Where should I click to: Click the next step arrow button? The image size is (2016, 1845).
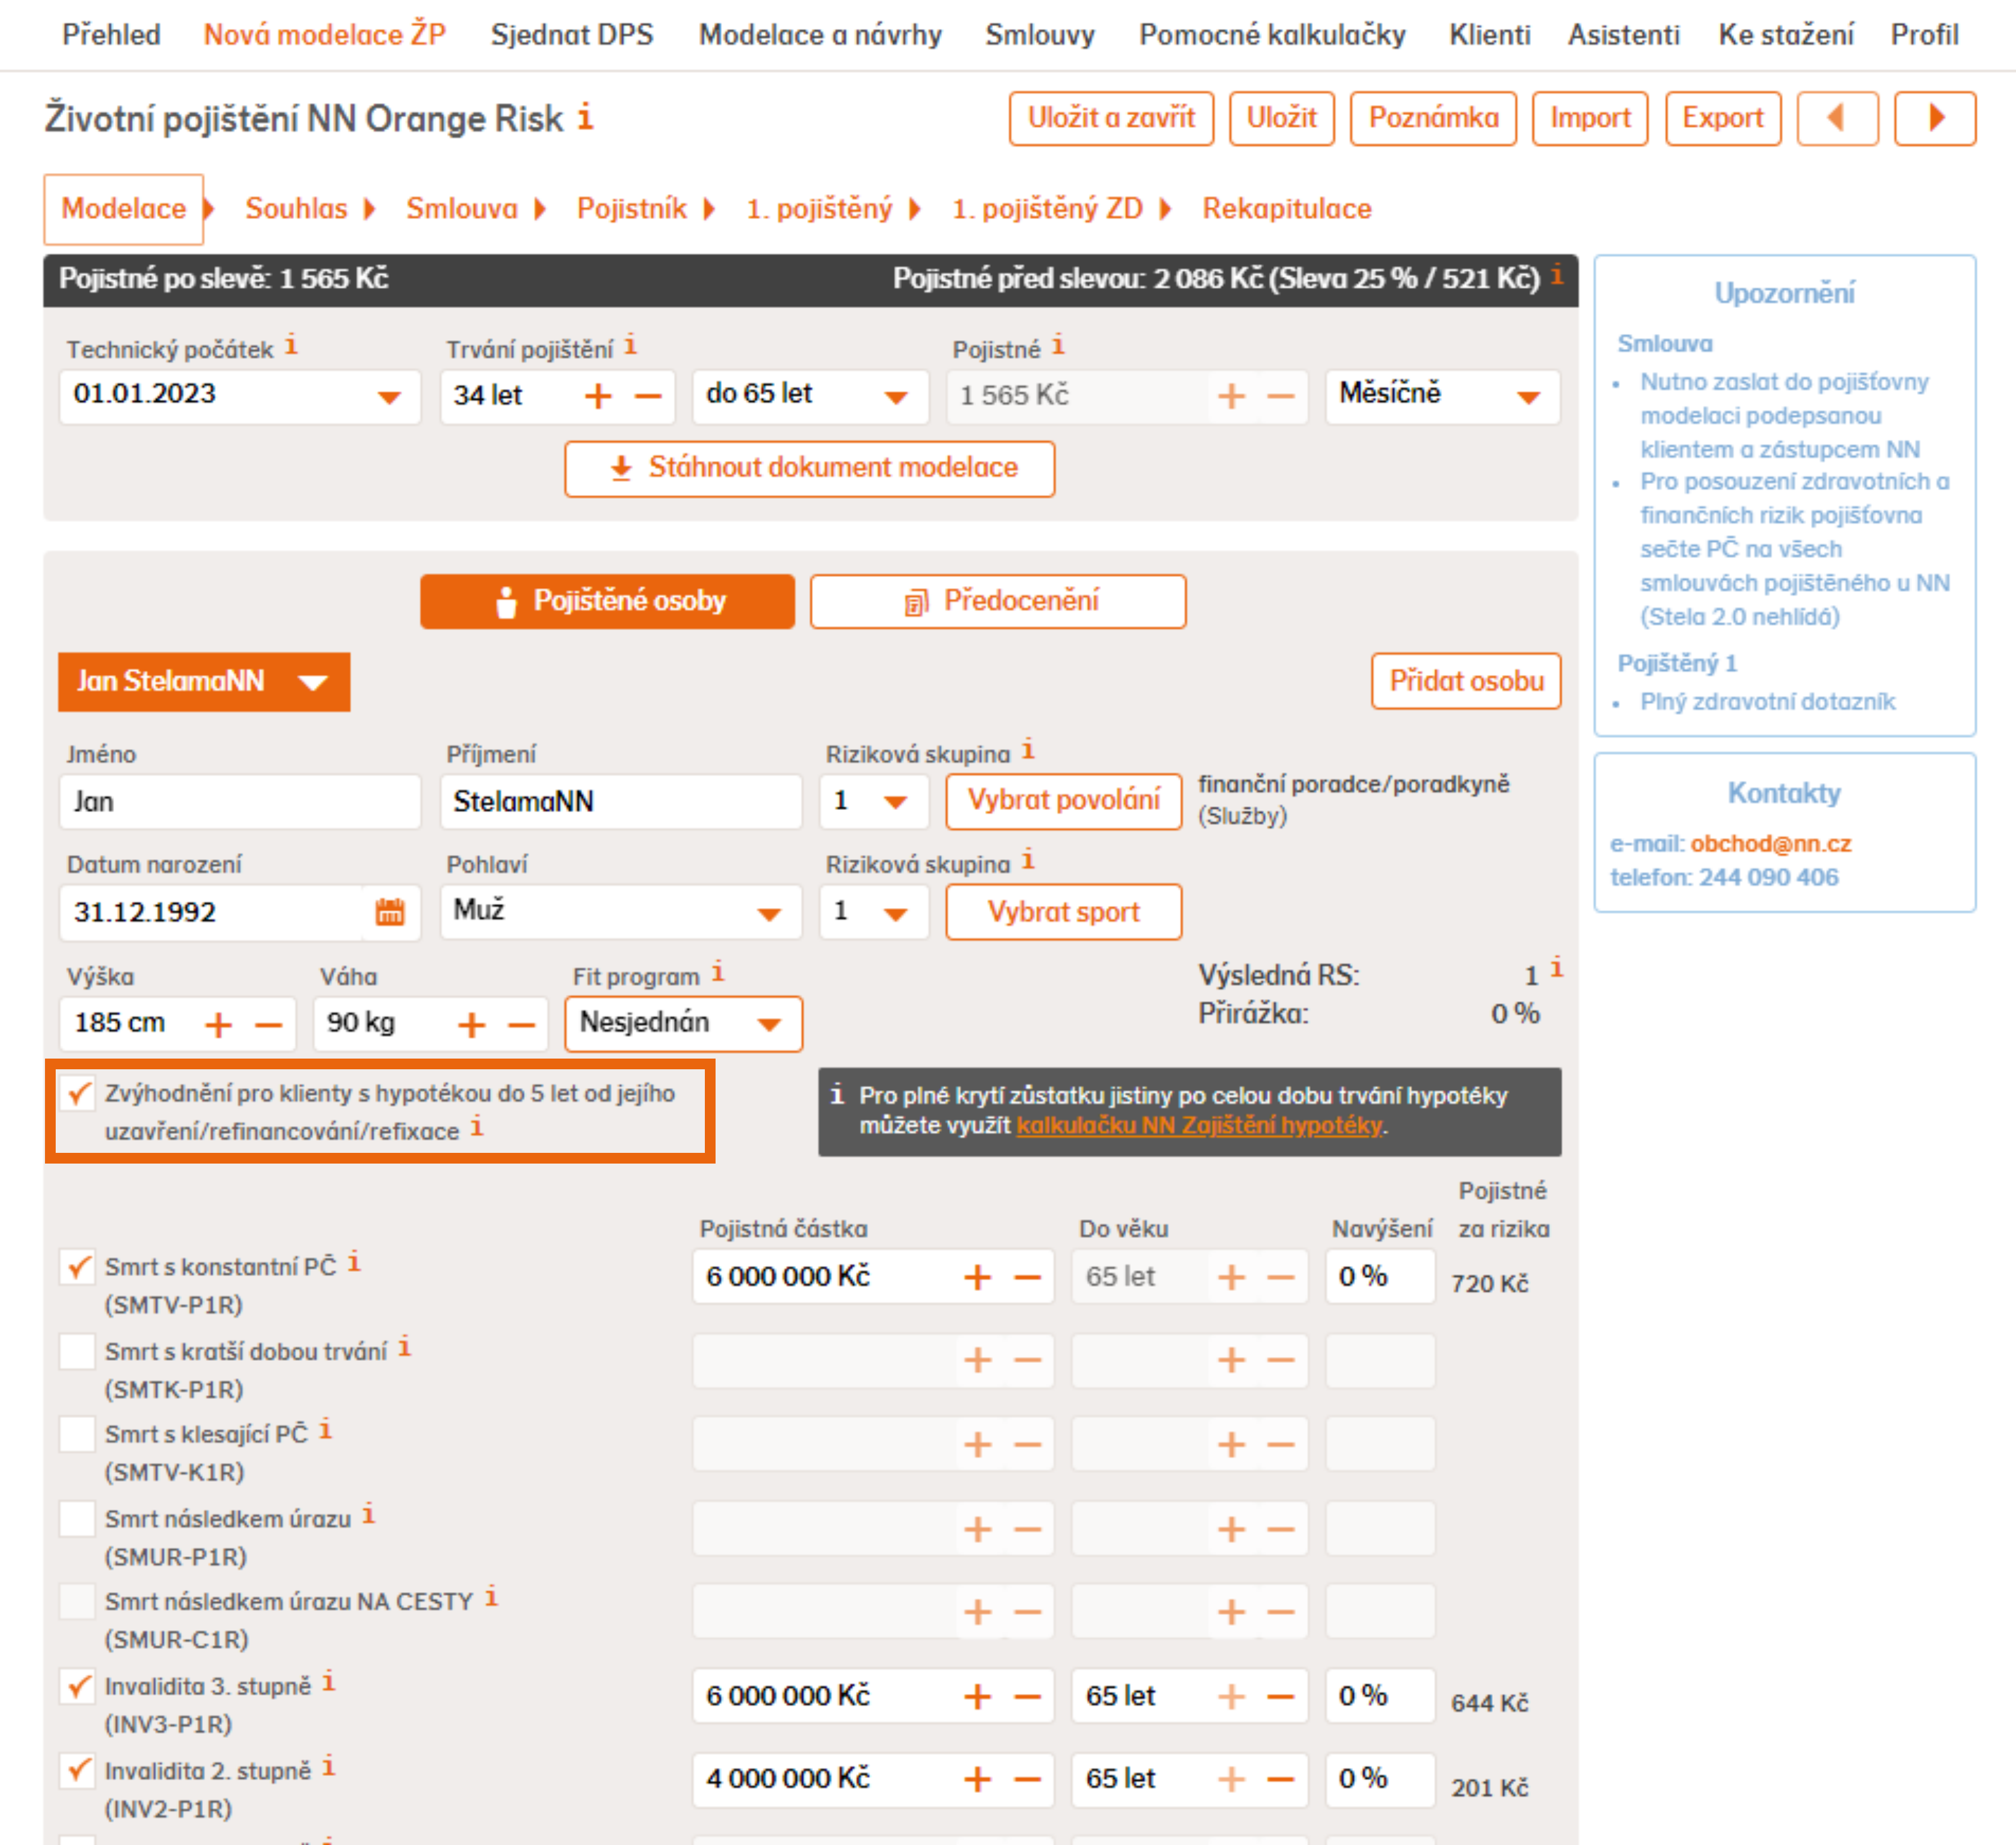pyautogui.click(x=1934, y=118)
